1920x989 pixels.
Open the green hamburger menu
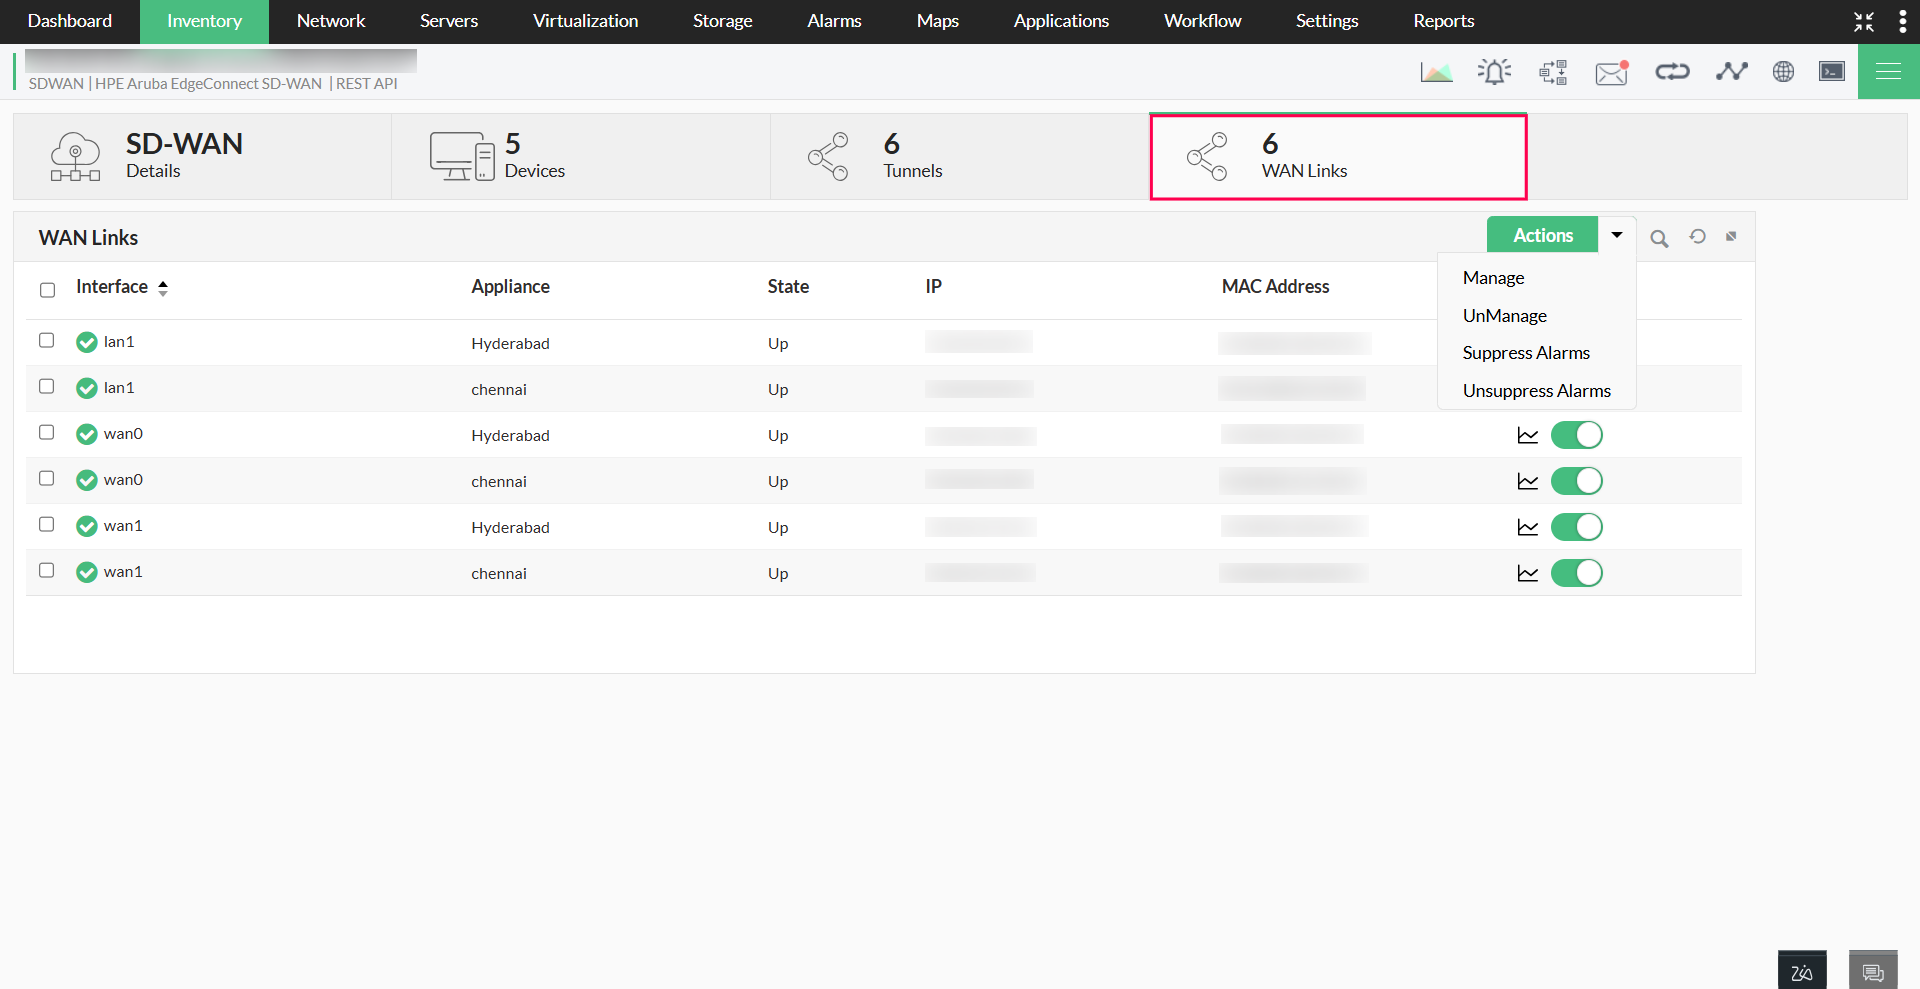pos(1889,71)
